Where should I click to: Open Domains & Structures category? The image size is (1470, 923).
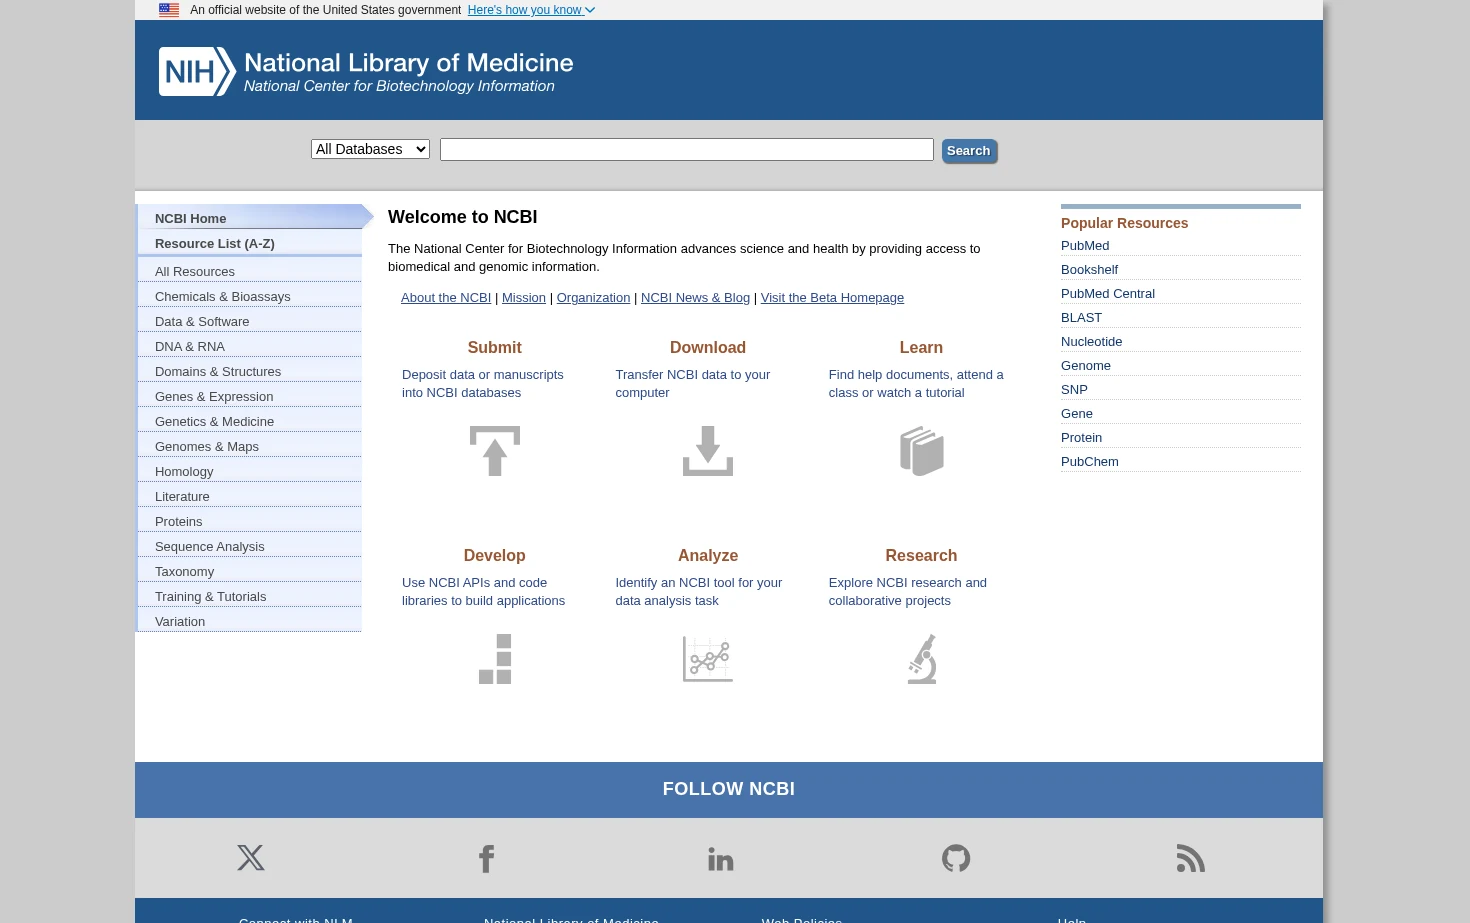pyautogui.click(x=250, y=371)
